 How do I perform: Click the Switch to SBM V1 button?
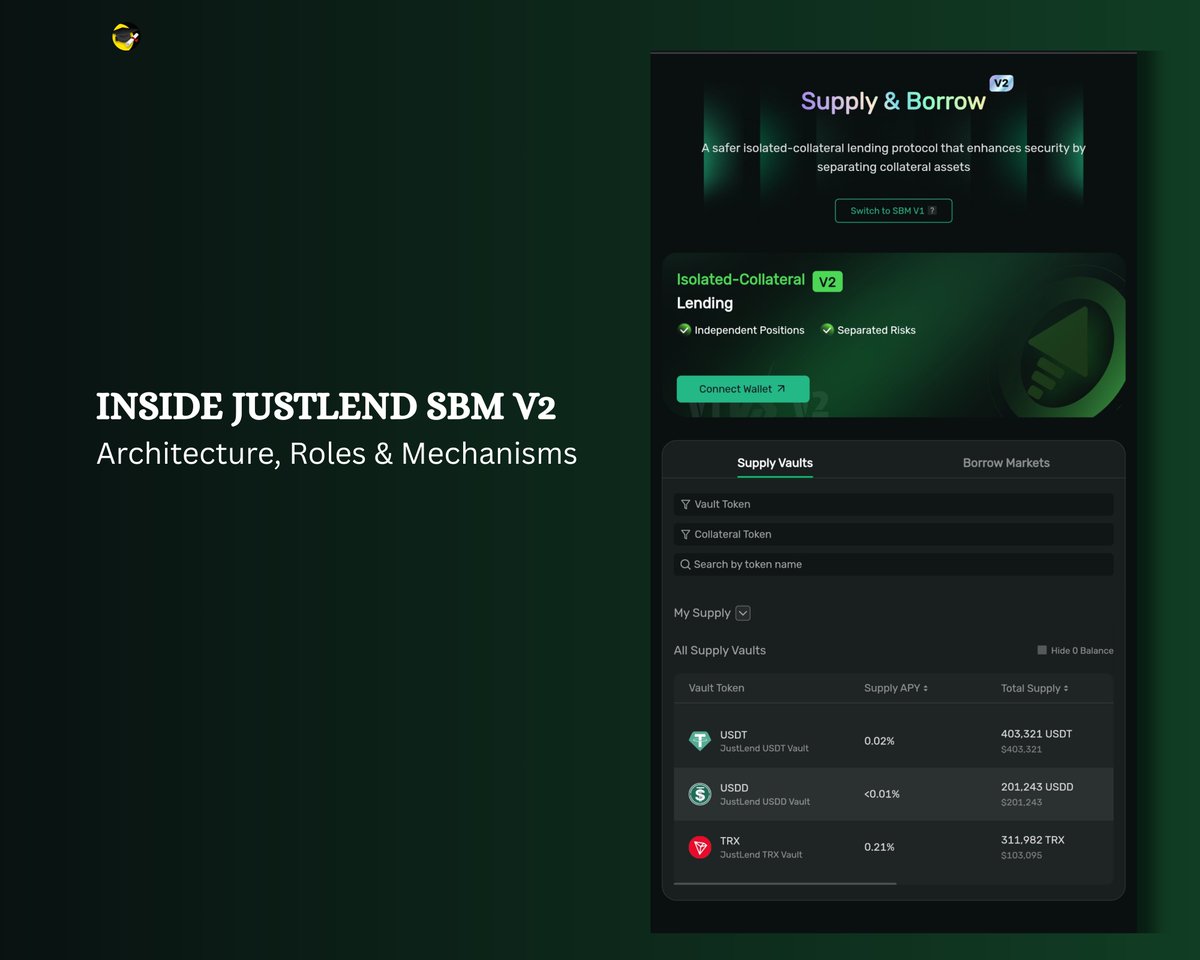[894, 211]
